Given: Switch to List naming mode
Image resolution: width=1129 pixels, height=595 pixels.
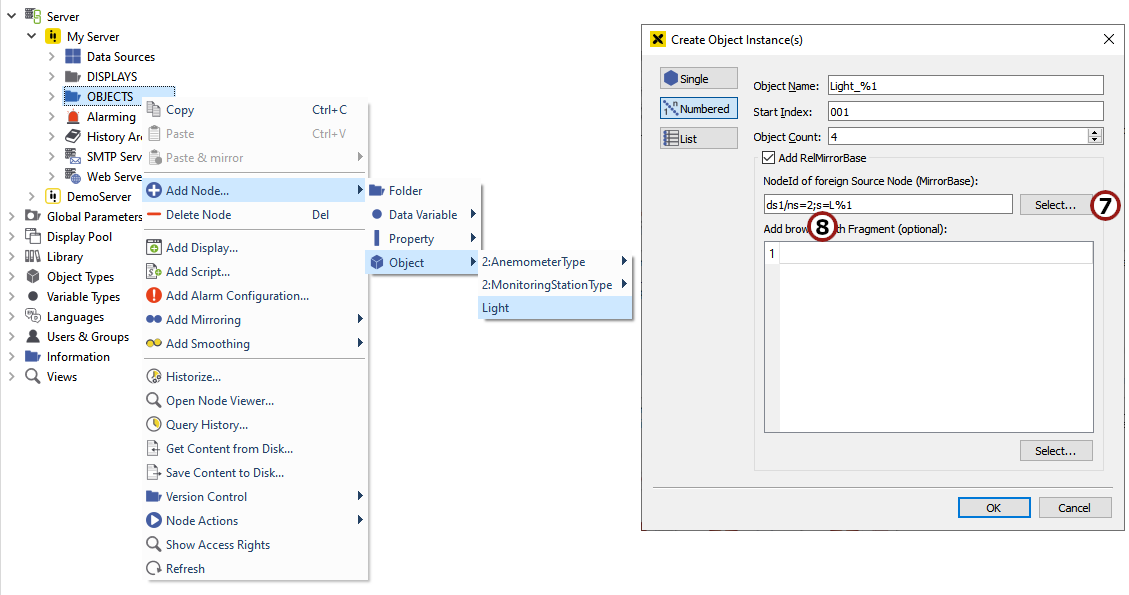Looking at the screenshot, I should pos(698,137).
